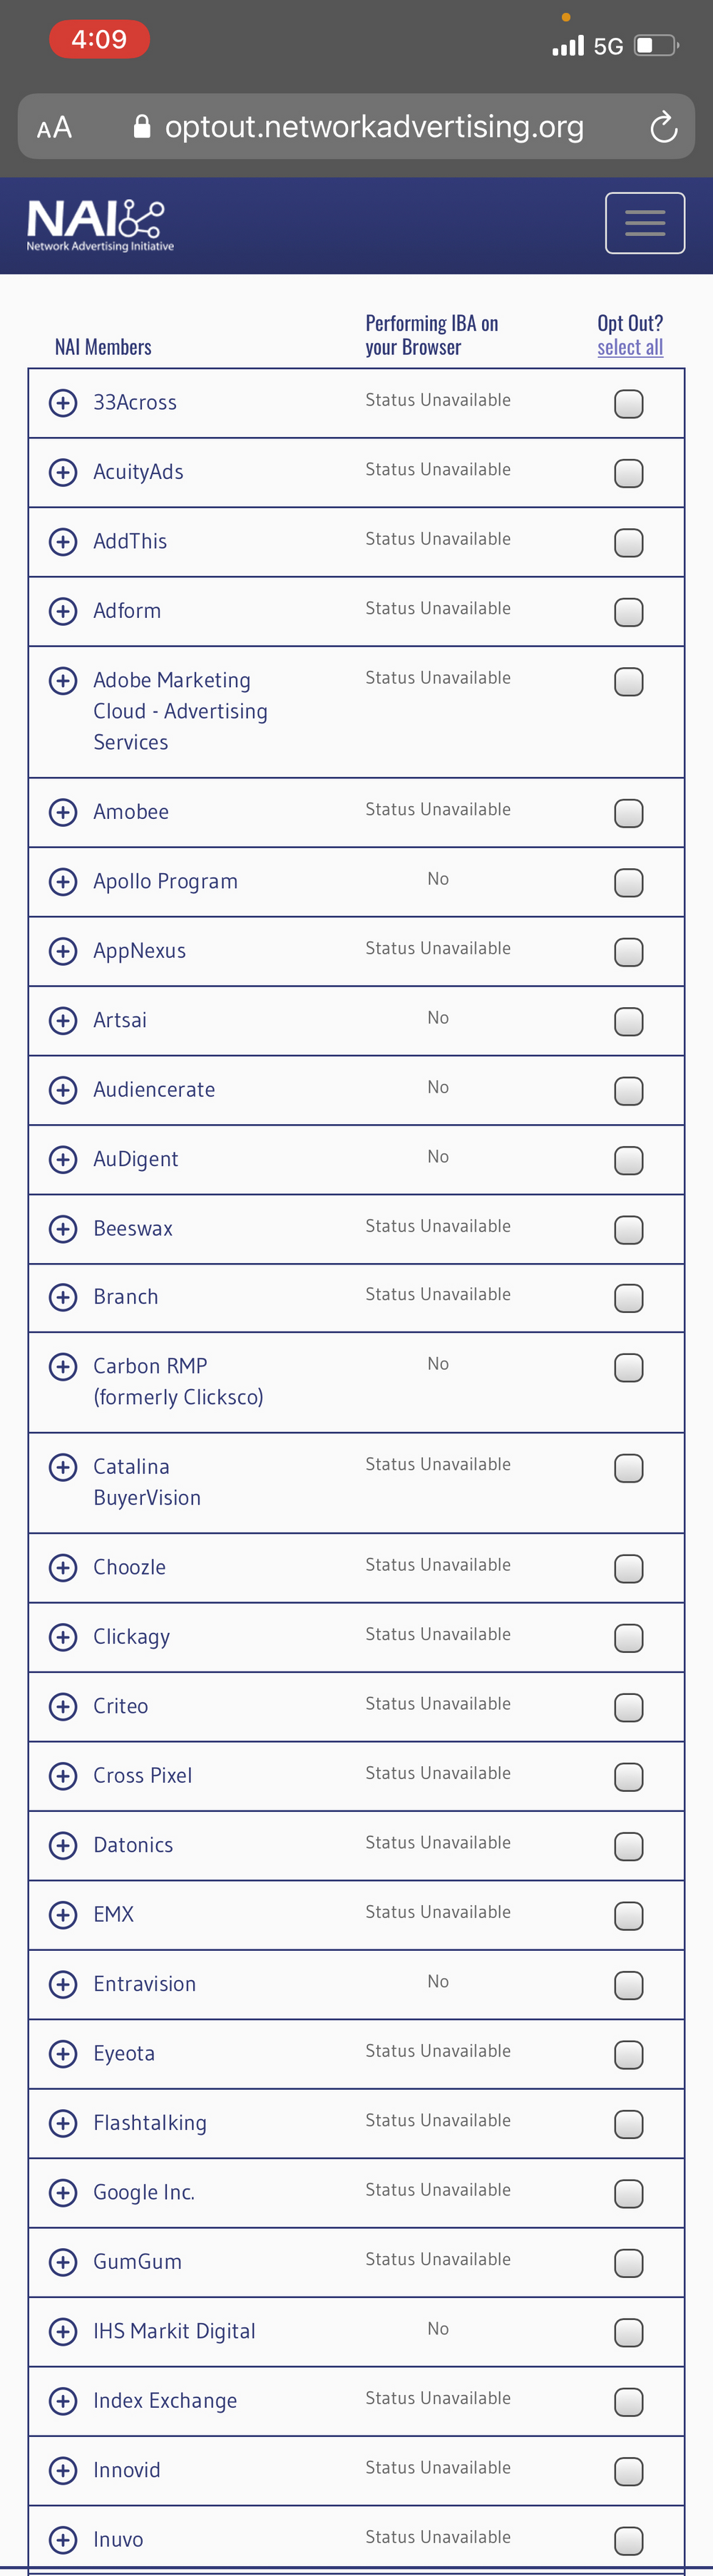Expand Adobe Marketing Cloud details
The height and width of the screenshot is (2576, 713).
[x=63, y=681]
